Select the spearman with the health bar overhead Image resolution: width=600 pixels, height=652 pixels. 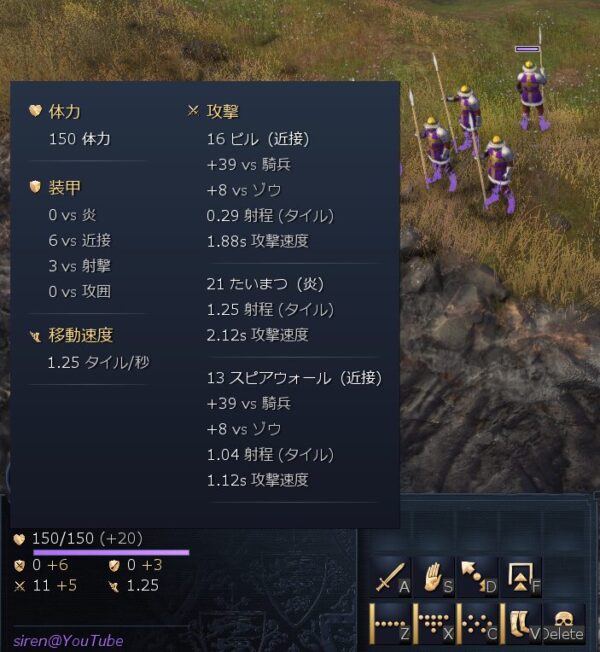[531, 94]
